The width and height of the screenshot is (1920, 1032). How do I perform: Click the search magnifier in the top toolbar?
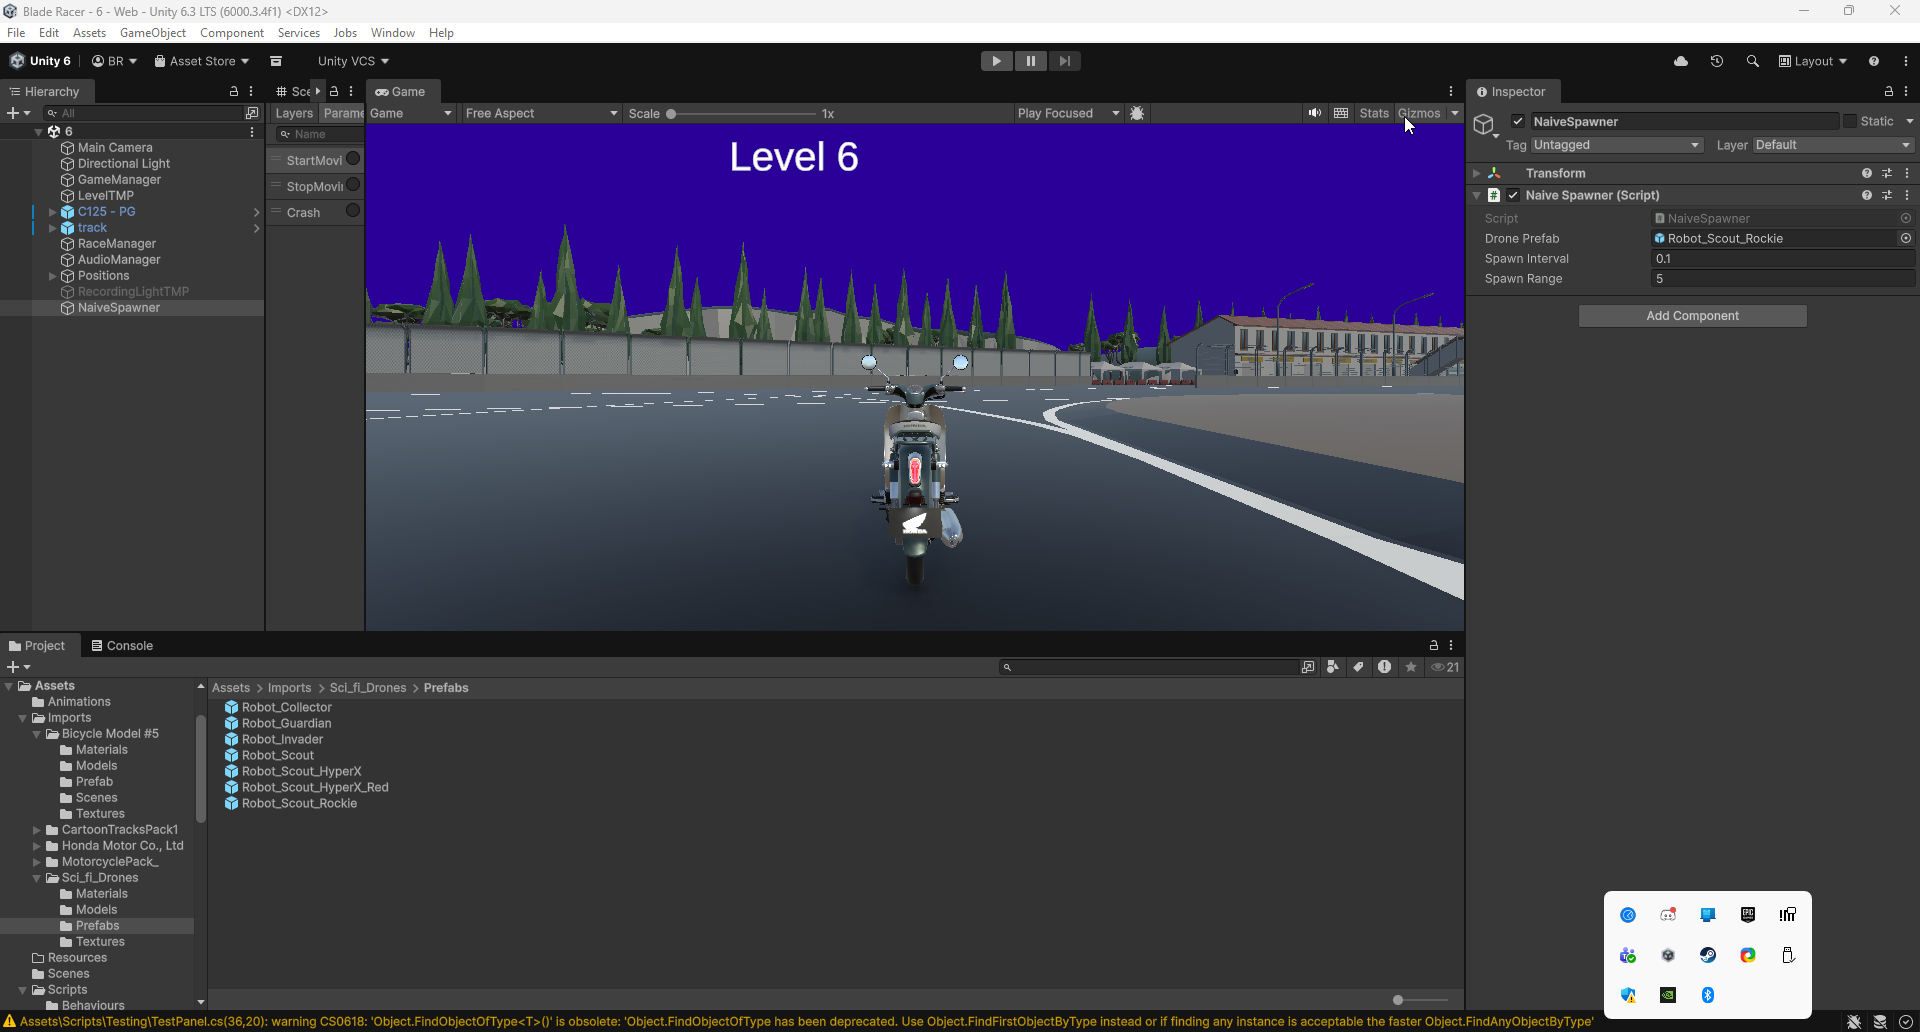coord(1753,61)
